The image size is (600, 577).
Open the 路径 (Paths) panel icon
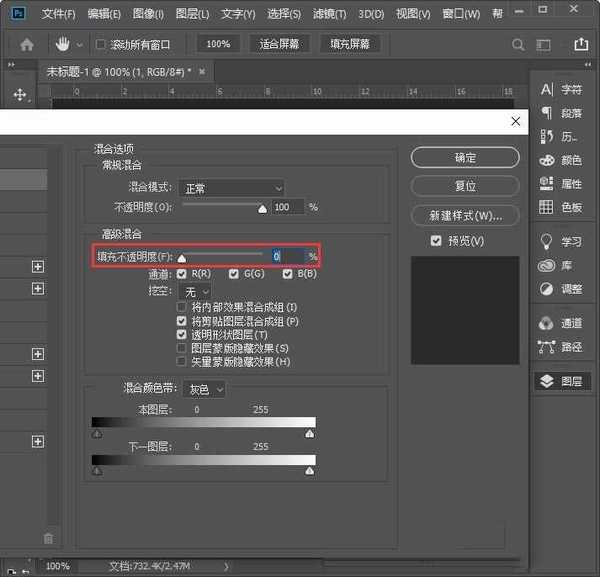(547, 347)
